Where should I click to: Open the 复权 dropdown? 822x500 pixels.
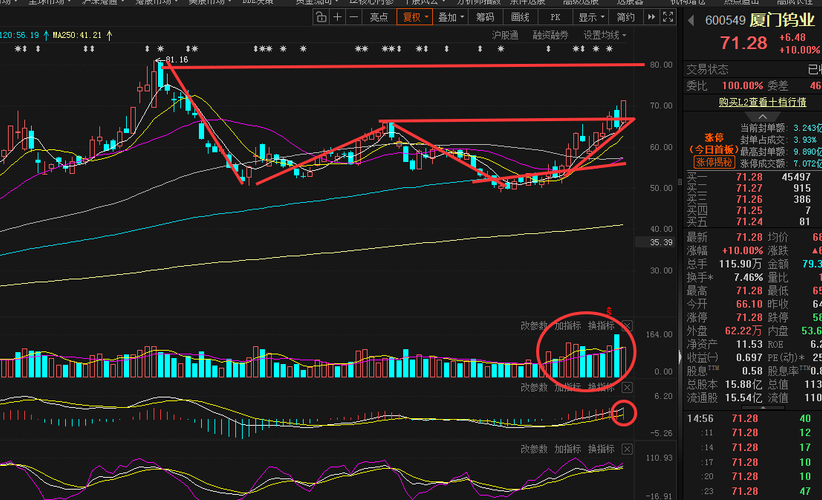coord(415,17)
